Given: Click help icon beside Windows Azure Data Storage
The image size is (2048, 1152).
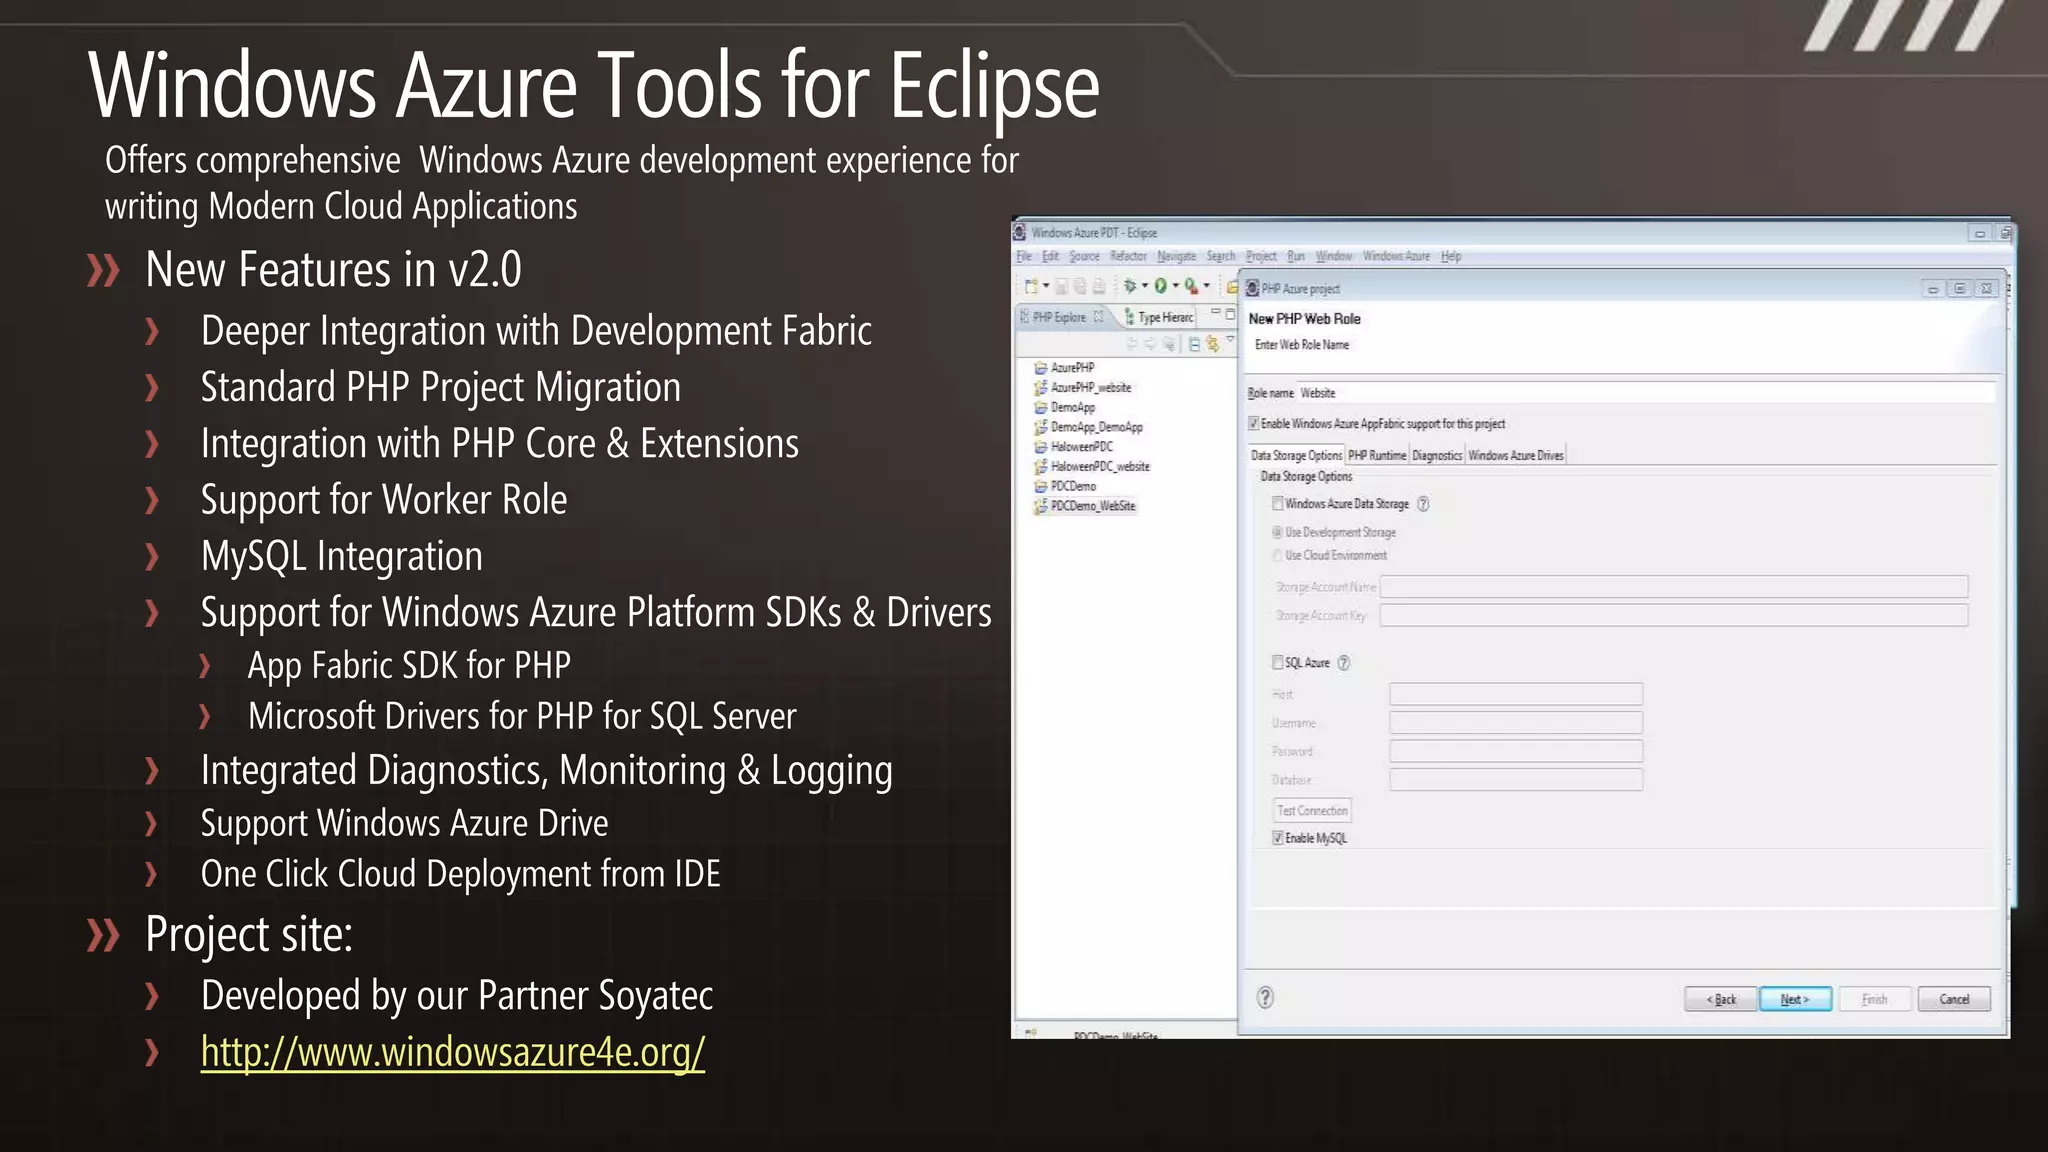Looking at the screenshot, I should [1423, 504].
